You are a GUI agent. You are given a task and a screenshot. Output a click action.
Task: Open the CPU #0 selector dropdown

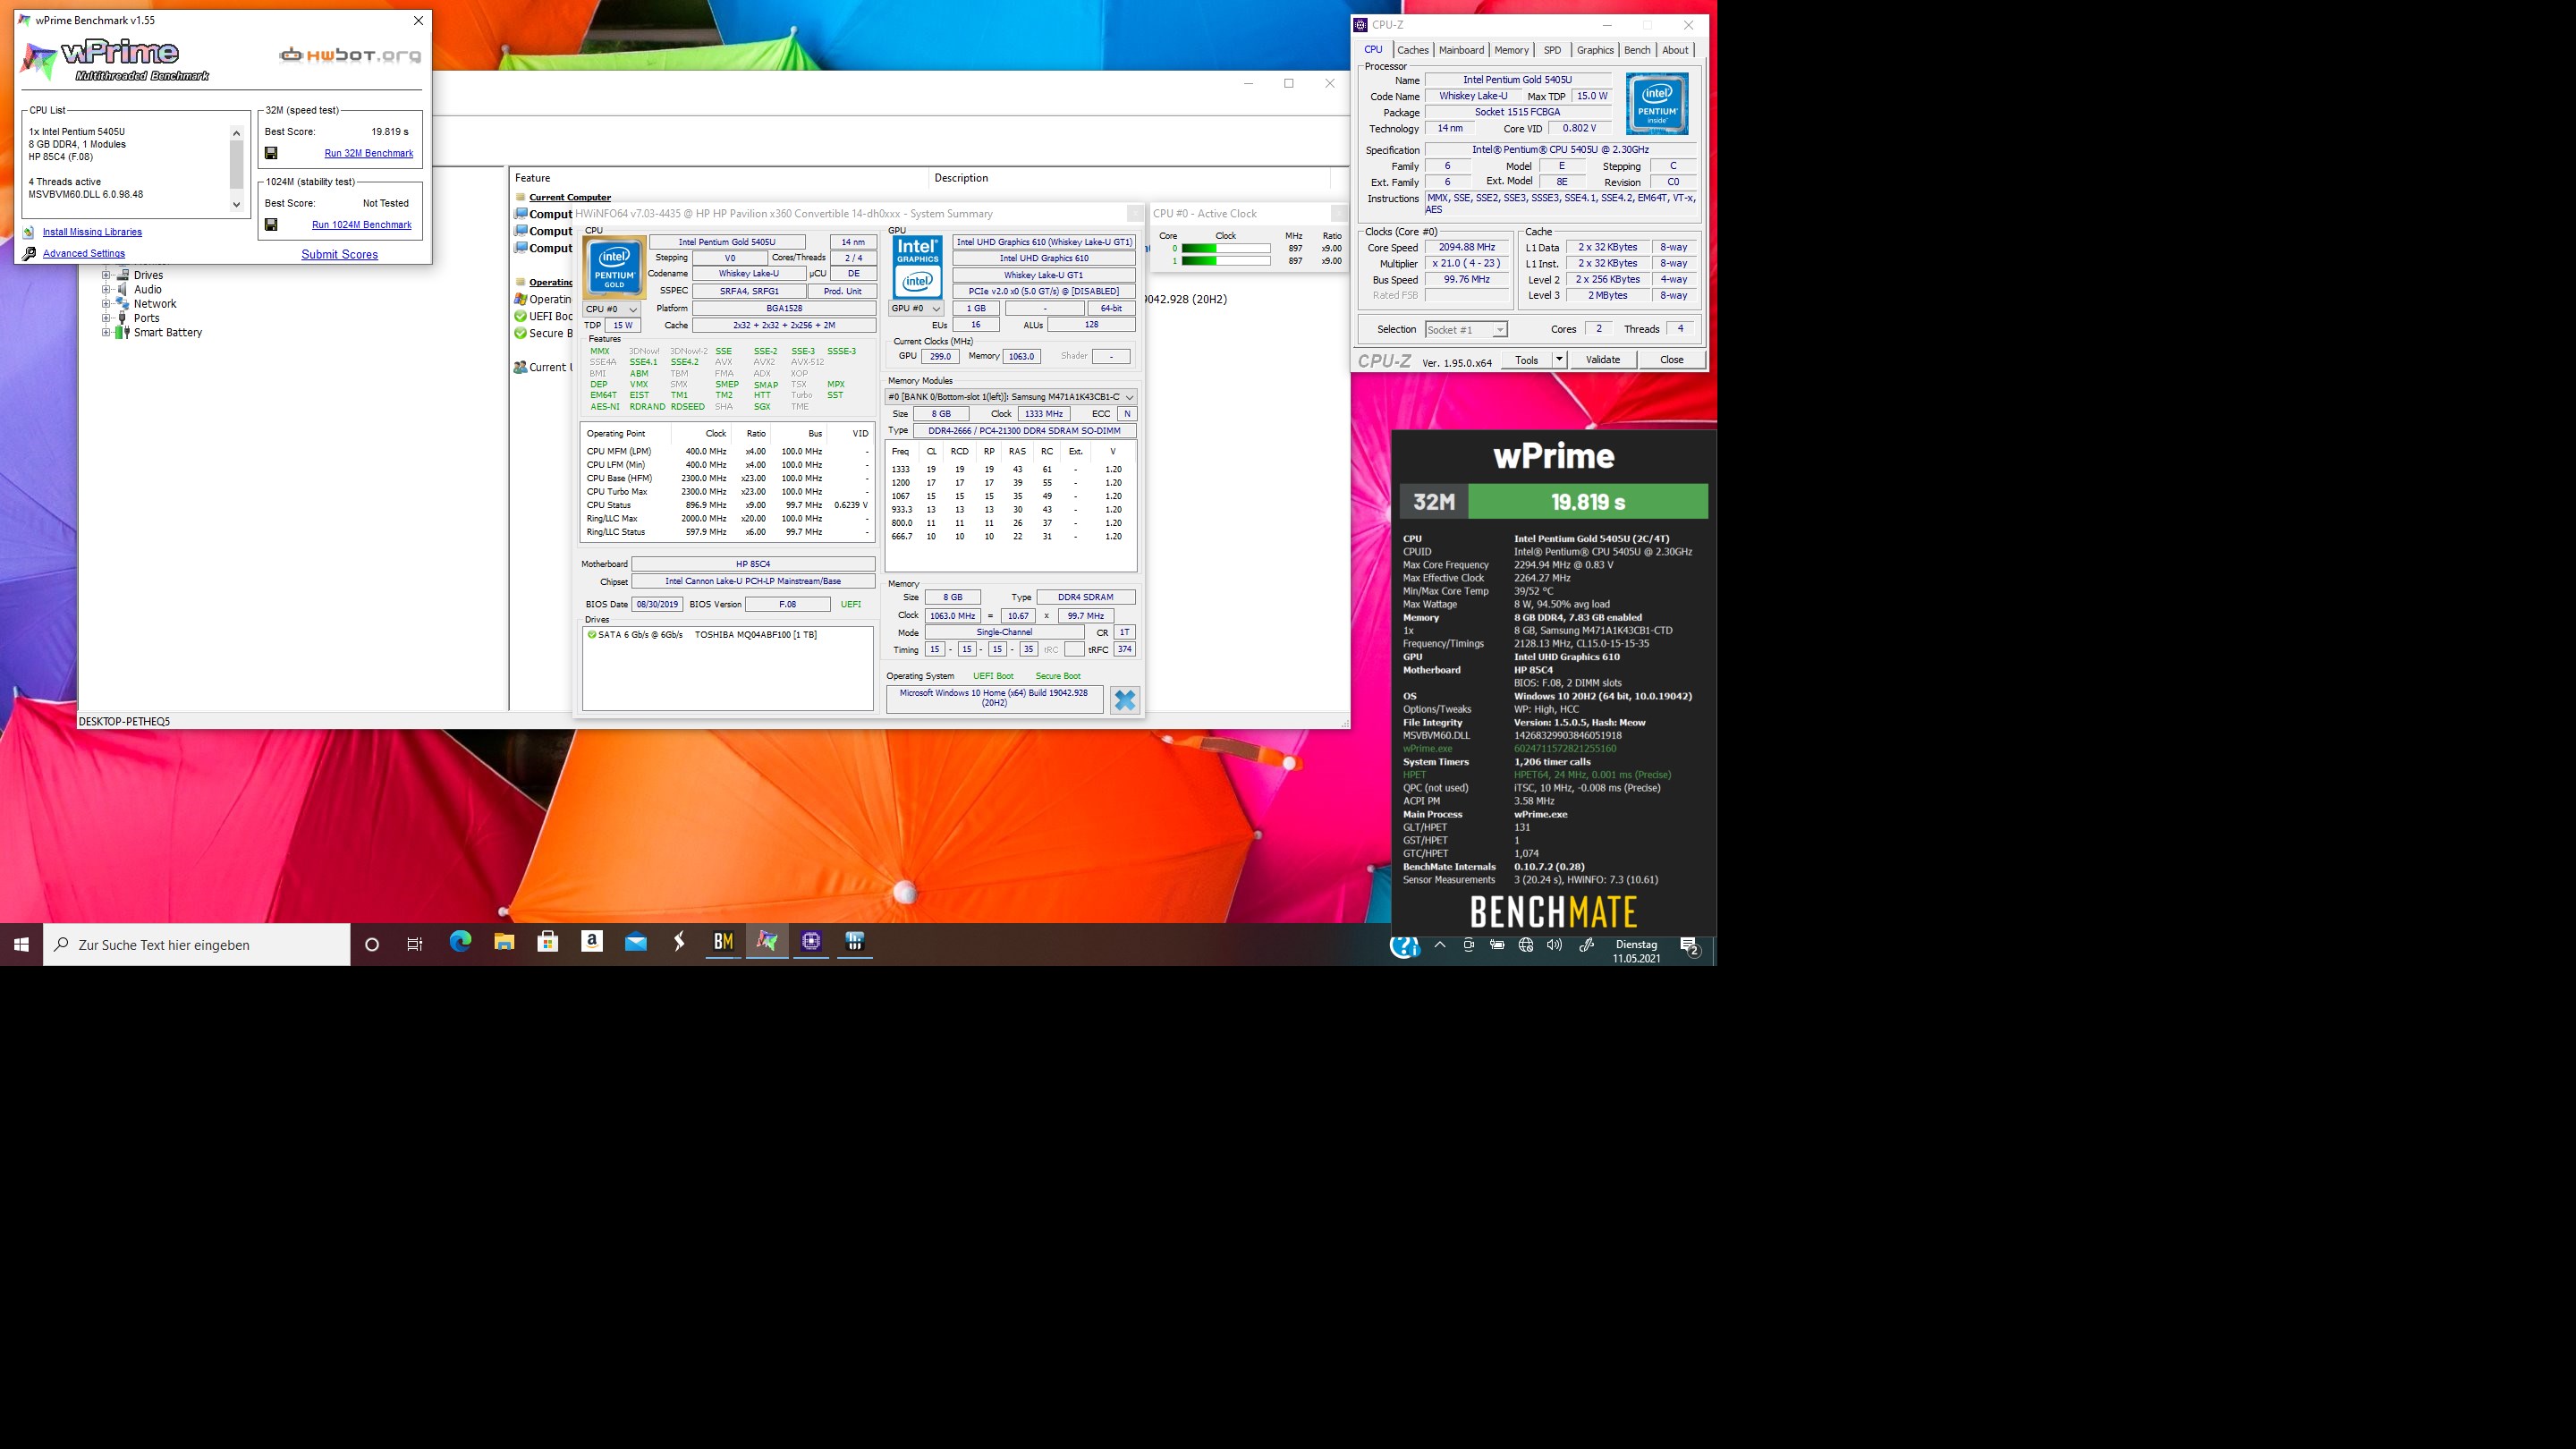[612, 309]
